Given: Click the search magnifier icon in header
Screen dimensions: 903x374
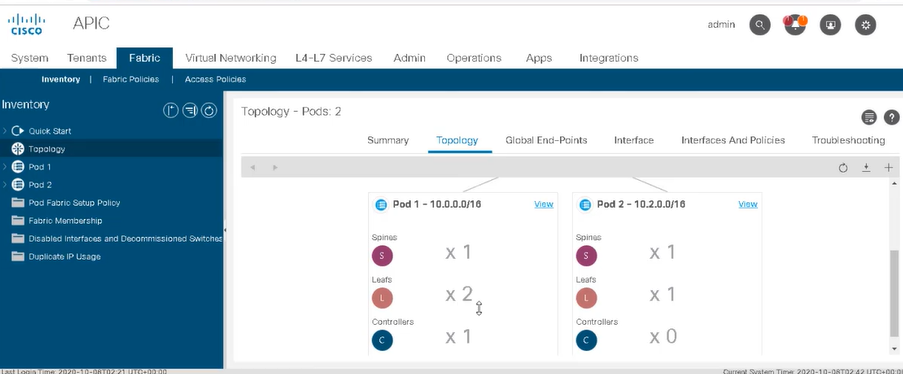Looking at the screenshot, I should coord(760,25).
